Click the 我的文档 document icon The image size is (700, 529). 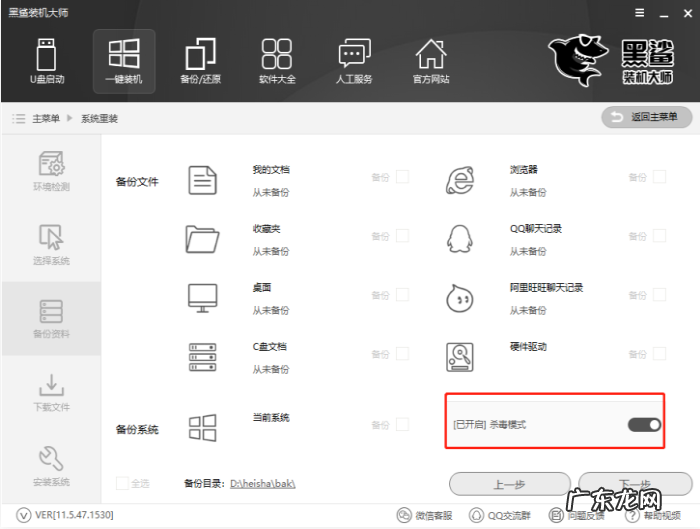coord(202,180)
